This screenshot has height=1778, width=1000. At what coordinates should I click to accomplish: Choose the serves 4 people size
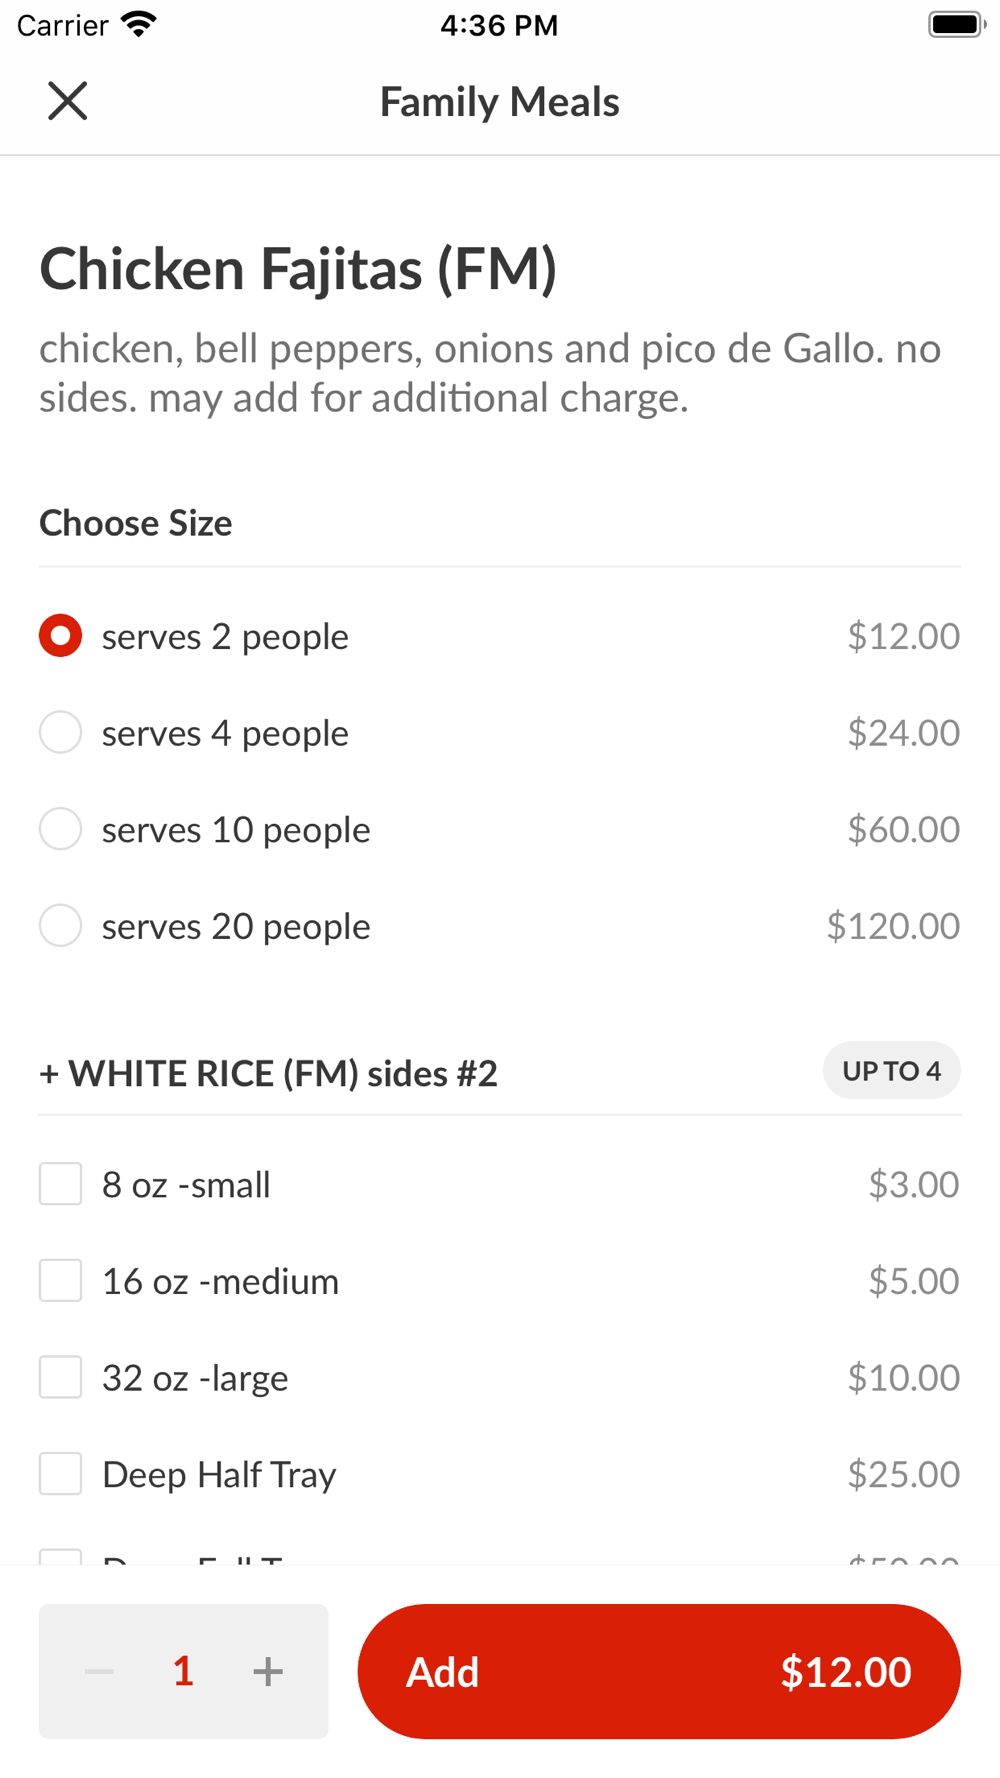pos(61,733)
